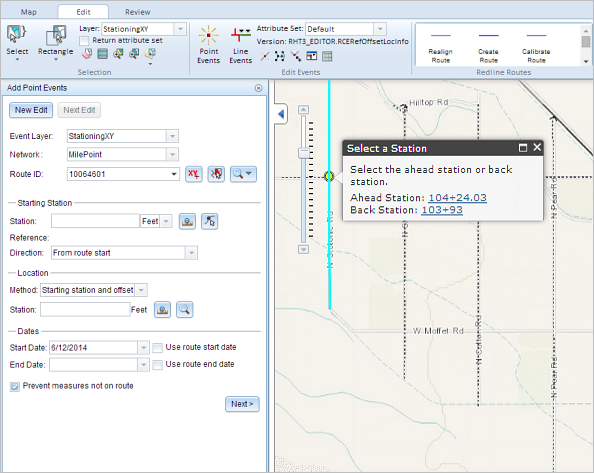Click the map zoom slider handle
This screenshot has width=594, height=473.
pos(303,153)
